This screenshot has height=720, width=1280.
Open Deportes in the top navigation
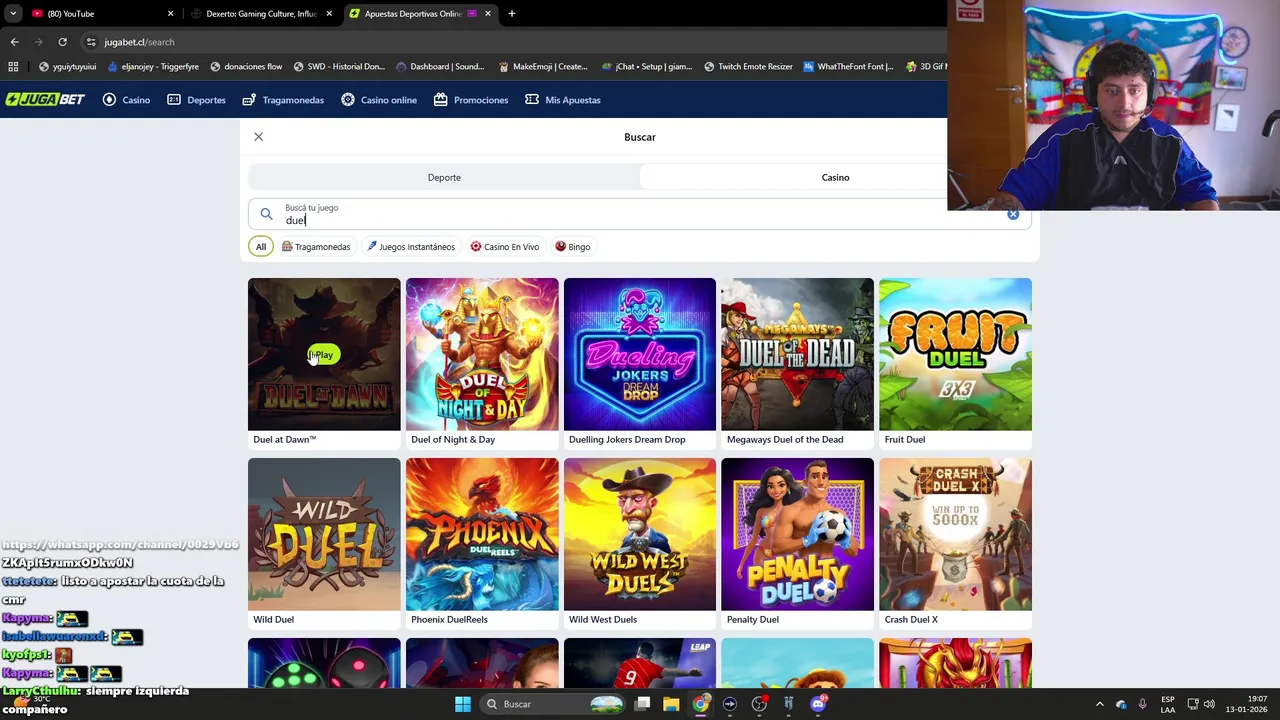coord(196,100)
